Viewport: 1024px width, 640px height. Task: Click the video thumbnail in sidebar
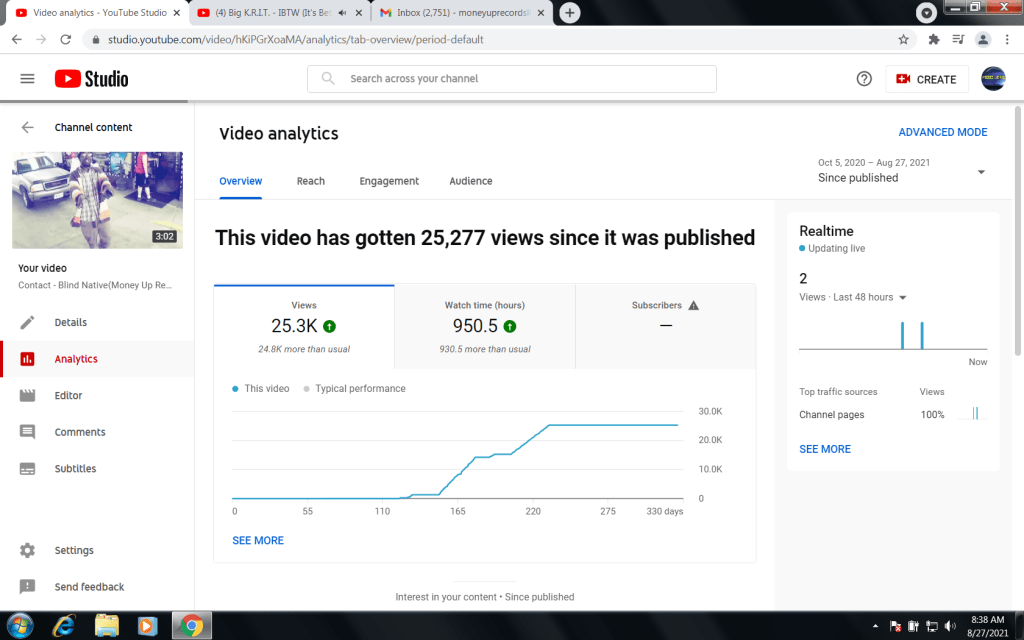click(x=97, y=200)
